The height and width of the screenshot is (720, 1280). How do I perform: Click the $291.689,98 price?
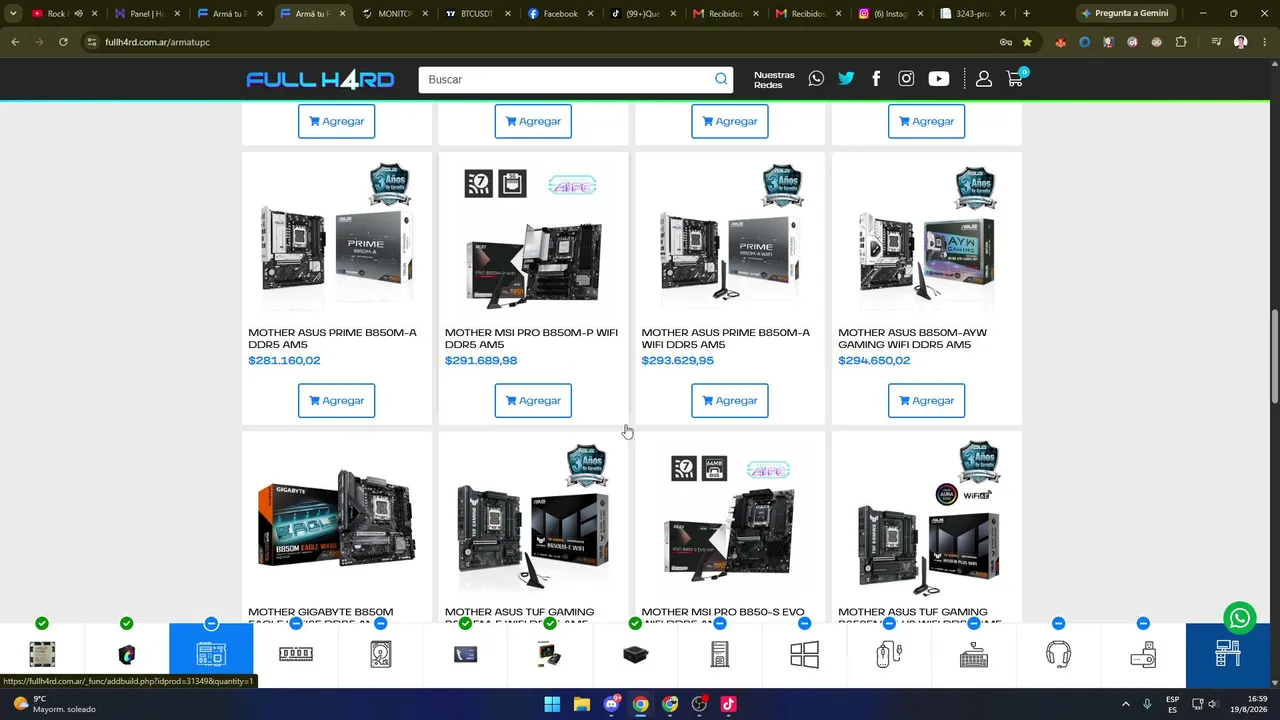click(481, 361)
